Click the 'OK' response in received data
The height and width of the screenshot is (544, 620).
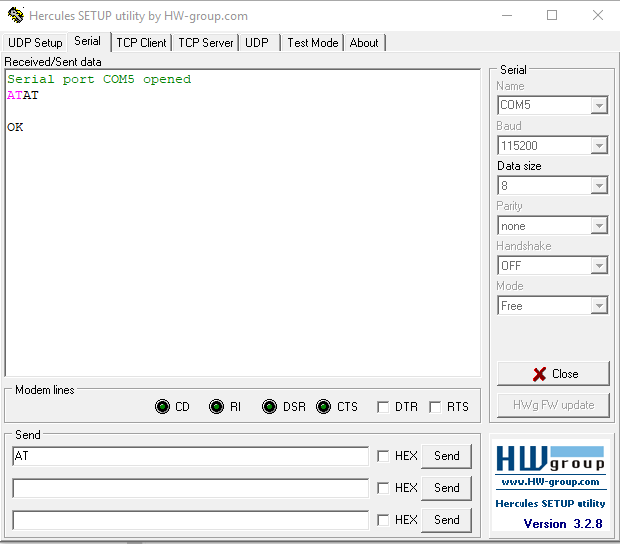pyautogui.click(x=15, y=127)
